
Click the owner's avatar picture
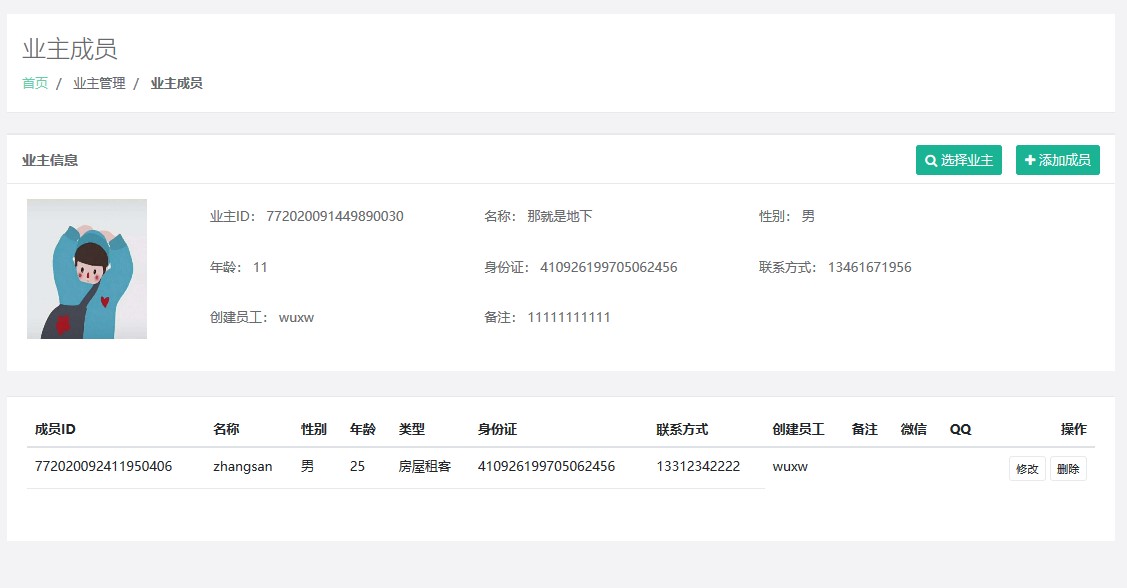(x=87, y=268)
